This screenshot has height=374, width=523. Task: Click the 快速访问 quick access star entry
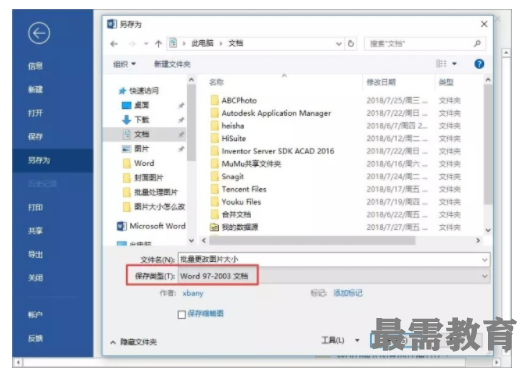139,90
